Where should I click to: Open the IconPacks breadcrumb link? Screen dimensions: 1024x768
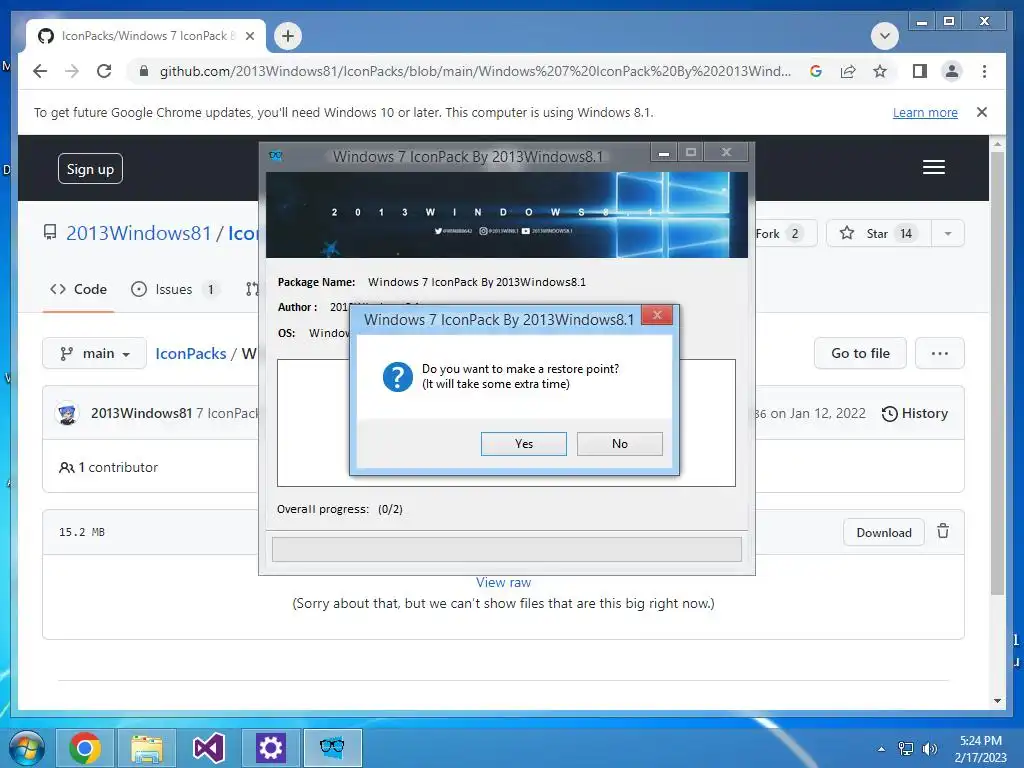[x=191, y=353]
